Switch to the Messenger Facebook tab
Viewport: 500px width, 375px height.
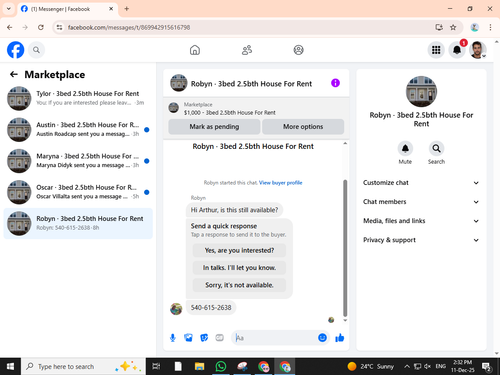click(x=67, y=9)
